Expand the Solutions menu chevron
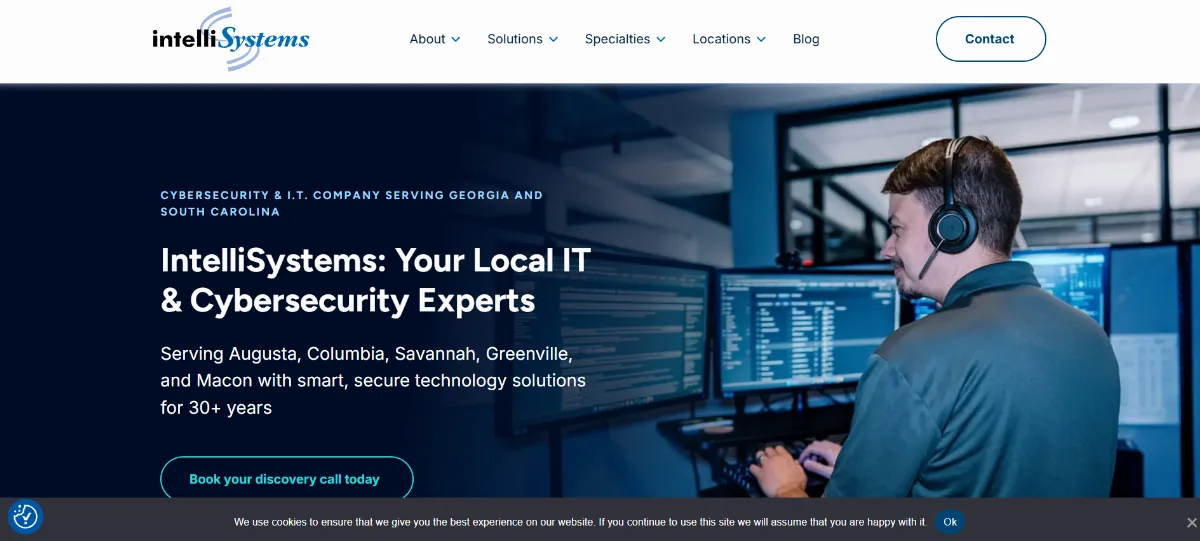The height and width of the screenshot is (541, 1200). [553, 40]
